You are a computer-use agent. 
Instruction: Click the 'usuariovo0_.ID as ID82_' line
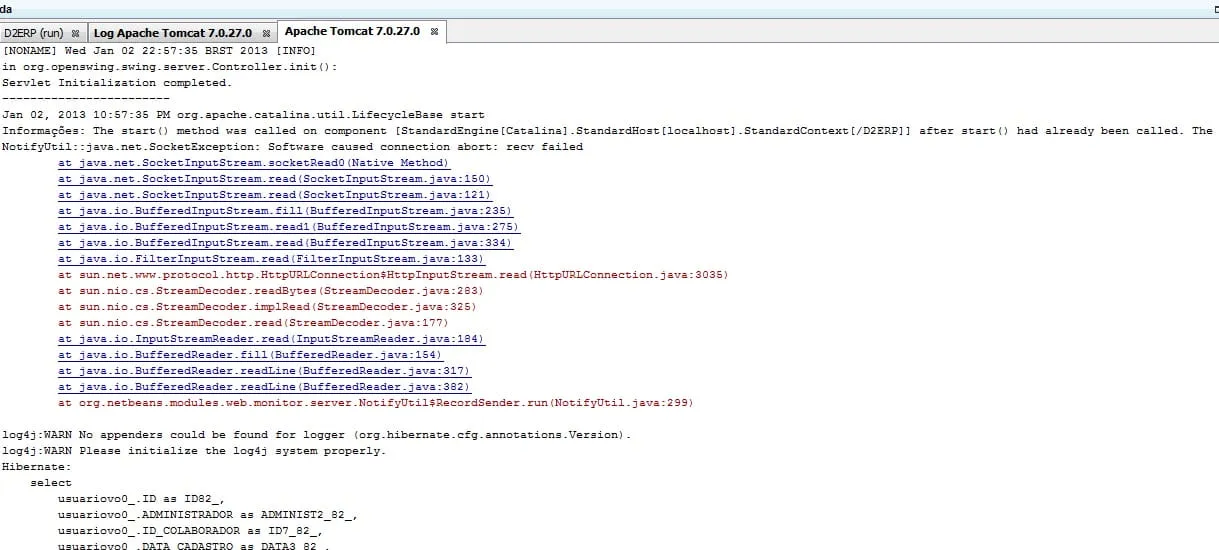[x=141, y=499]
